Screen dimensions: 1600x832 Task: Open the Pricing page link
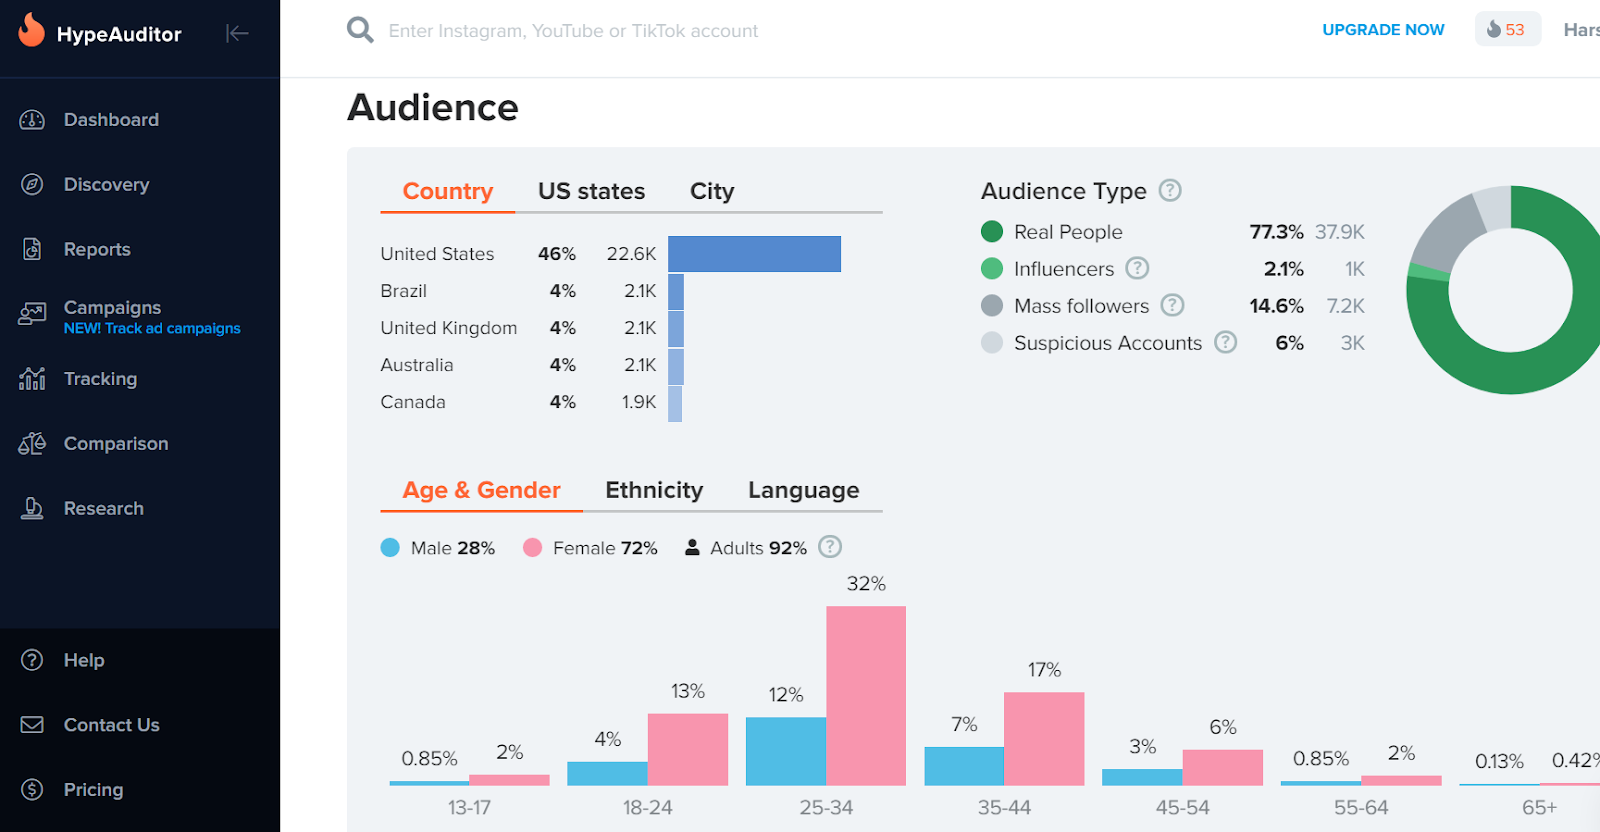click(93, 790)
